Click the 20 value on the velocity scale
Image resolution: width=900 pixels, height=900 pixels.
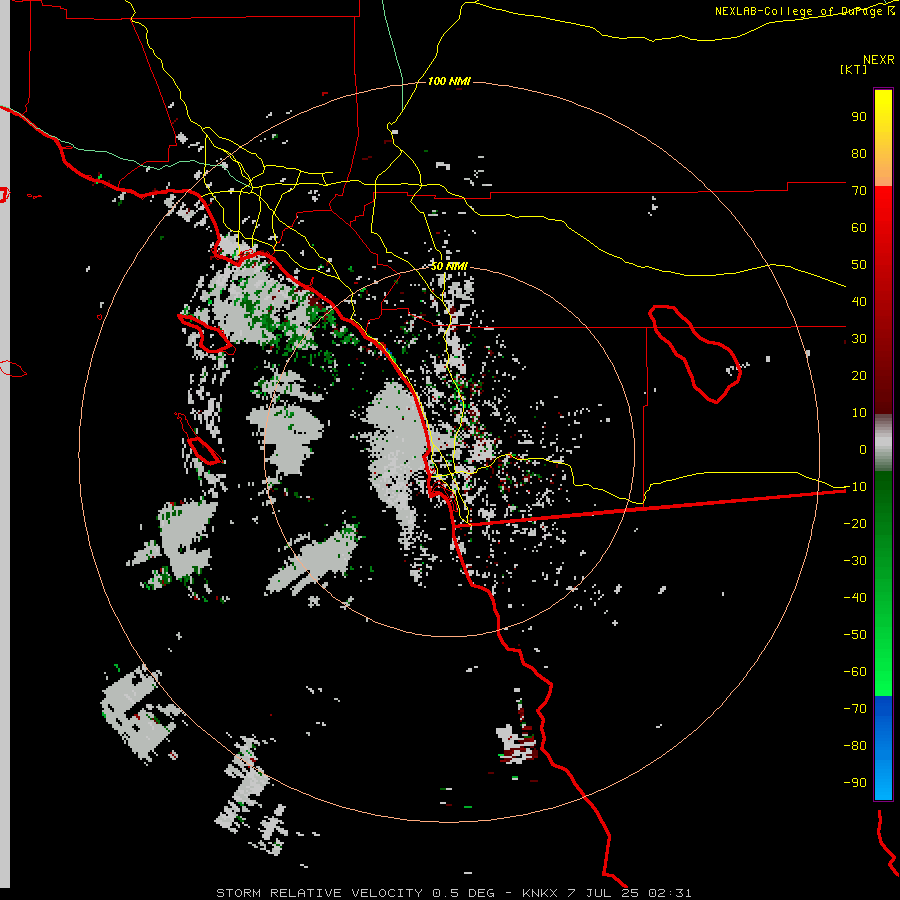pos(859,376)
